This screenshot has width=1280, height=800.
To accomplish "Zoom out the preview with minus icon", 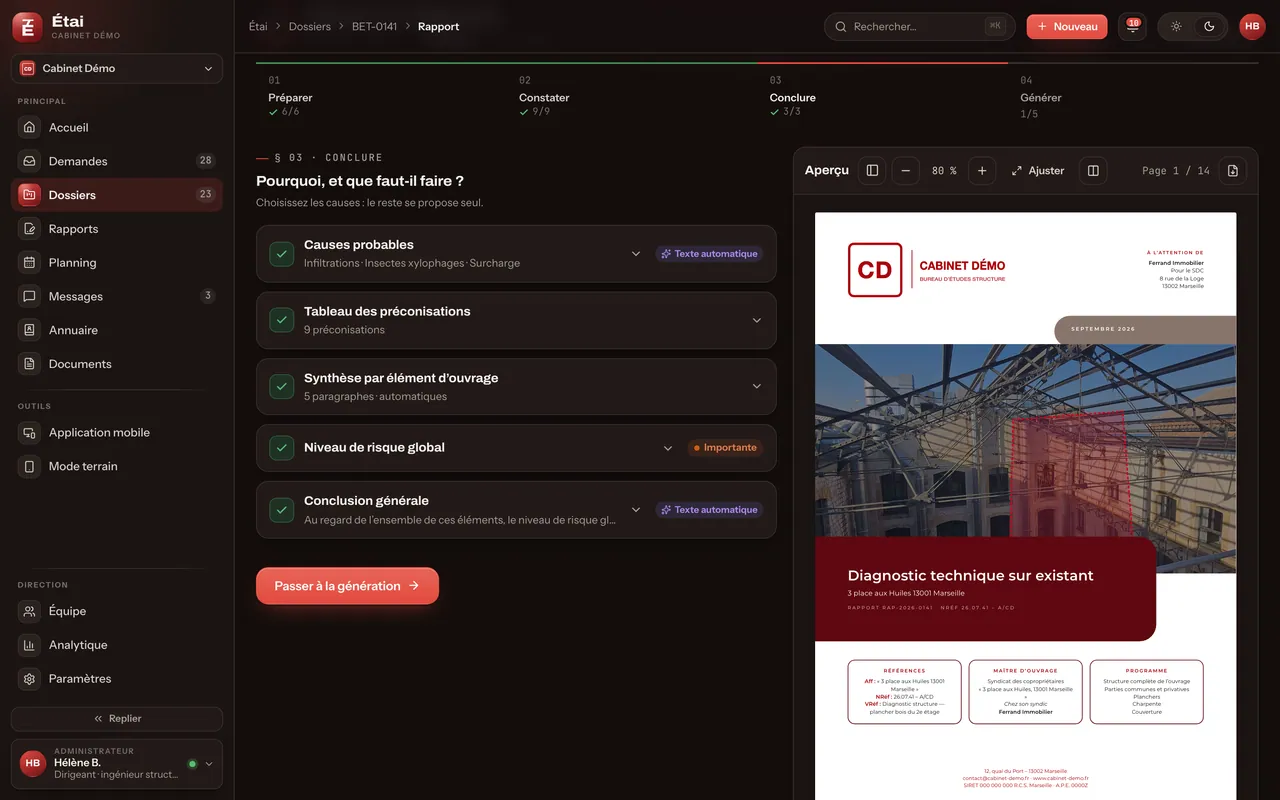I will click(905, 171).
